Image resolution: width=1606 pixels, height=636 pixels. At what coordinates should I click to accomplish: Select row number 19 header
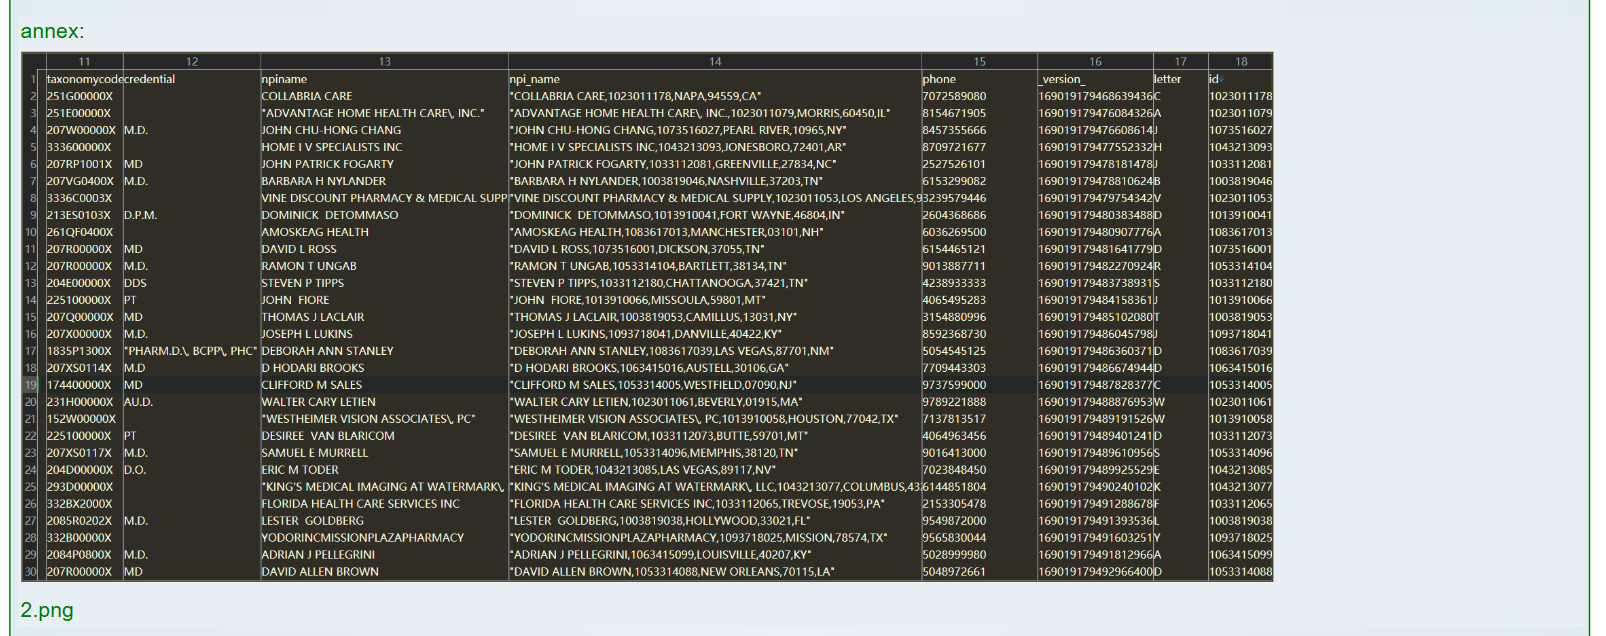pos(31,385)
